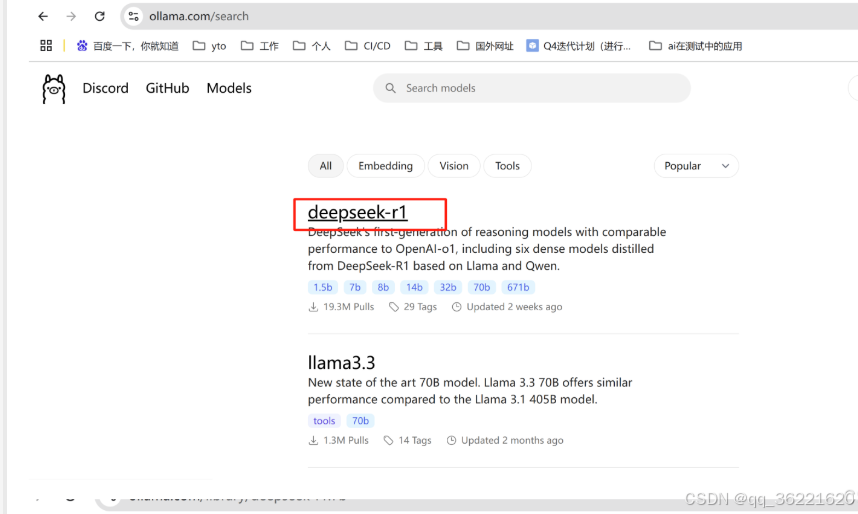Open the 个人 bookmark folder
The image size is (858, 514).
point(312,46)
